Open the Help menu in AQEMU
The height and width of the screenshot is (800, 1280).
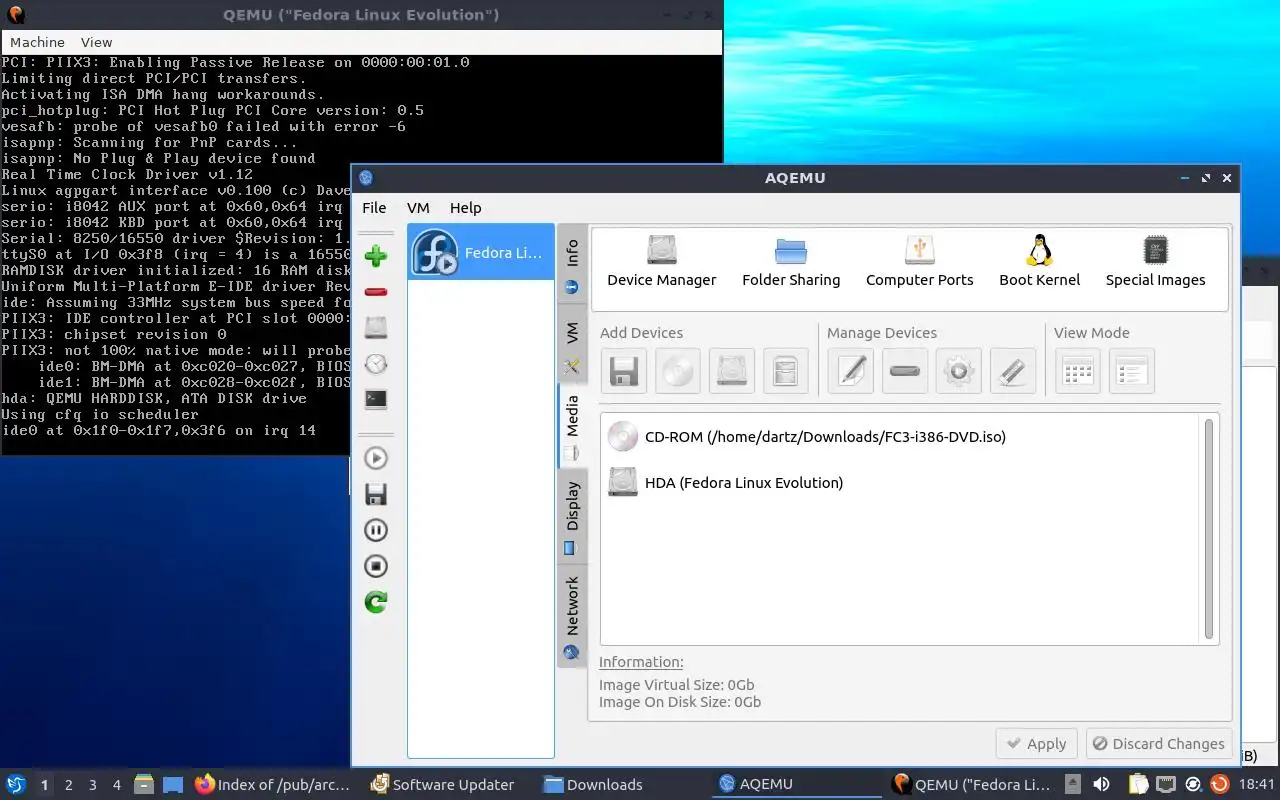[x=465, y=208]
